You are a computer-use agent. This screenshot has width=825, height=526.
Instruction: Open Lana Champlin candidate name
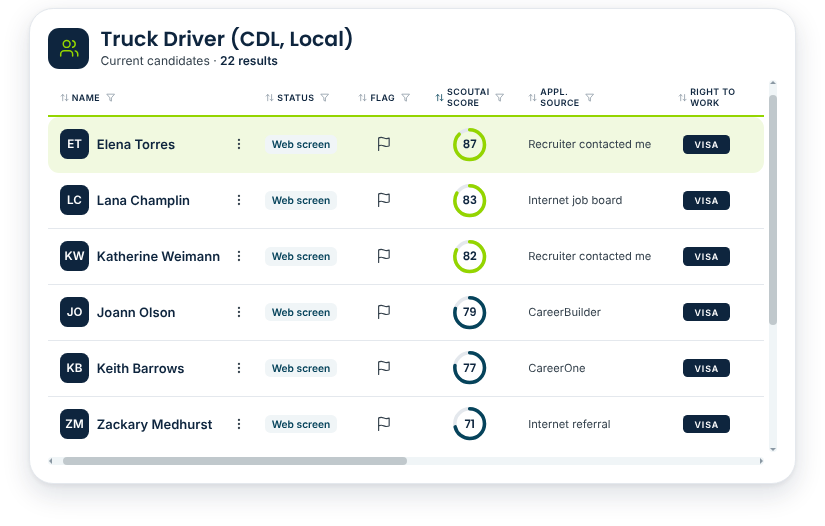point(143,201)
